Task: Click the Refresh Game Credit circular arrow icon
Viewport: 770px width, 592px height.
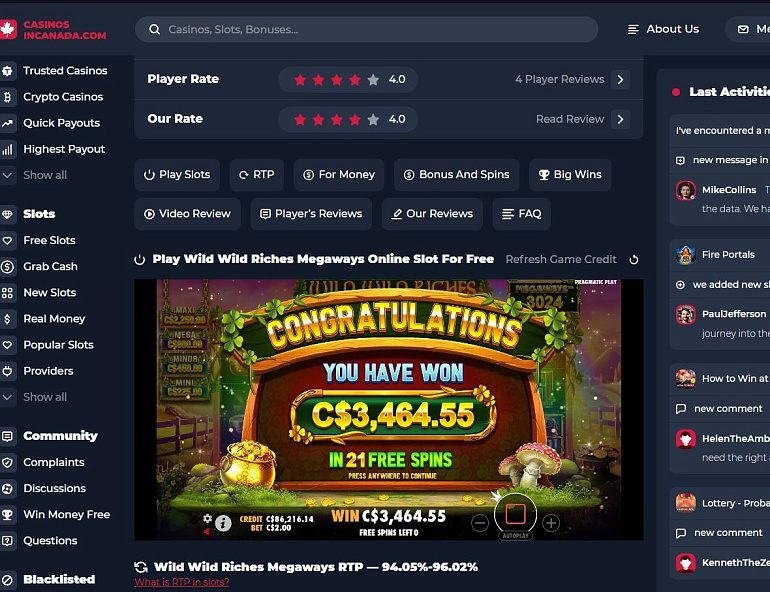Action: pyautogui.click(x=634, y=260)
